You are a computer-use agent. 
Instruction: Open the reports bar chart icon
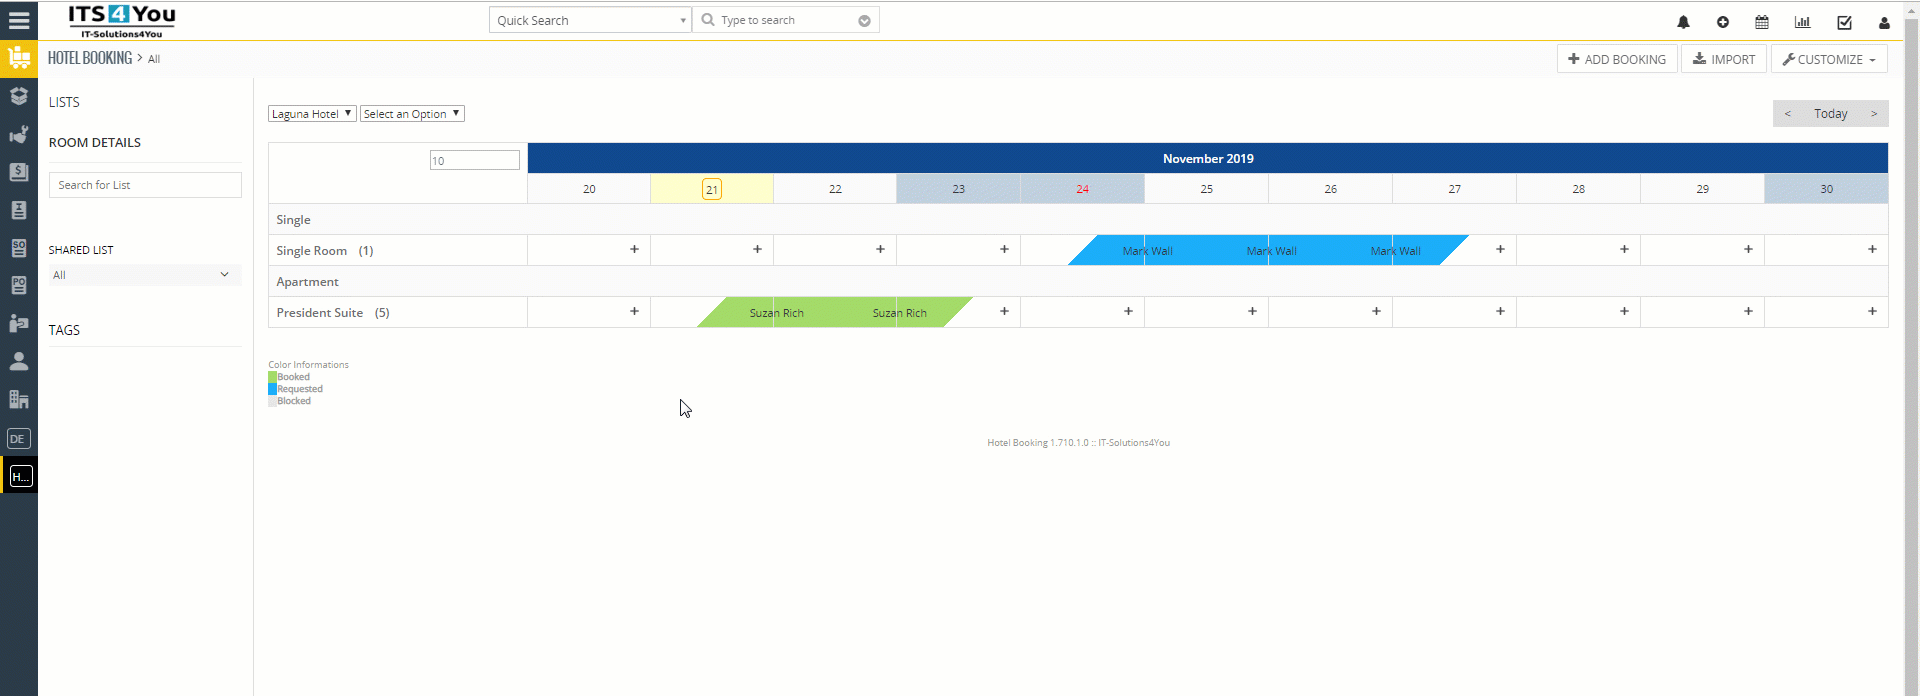[1802, 22]
